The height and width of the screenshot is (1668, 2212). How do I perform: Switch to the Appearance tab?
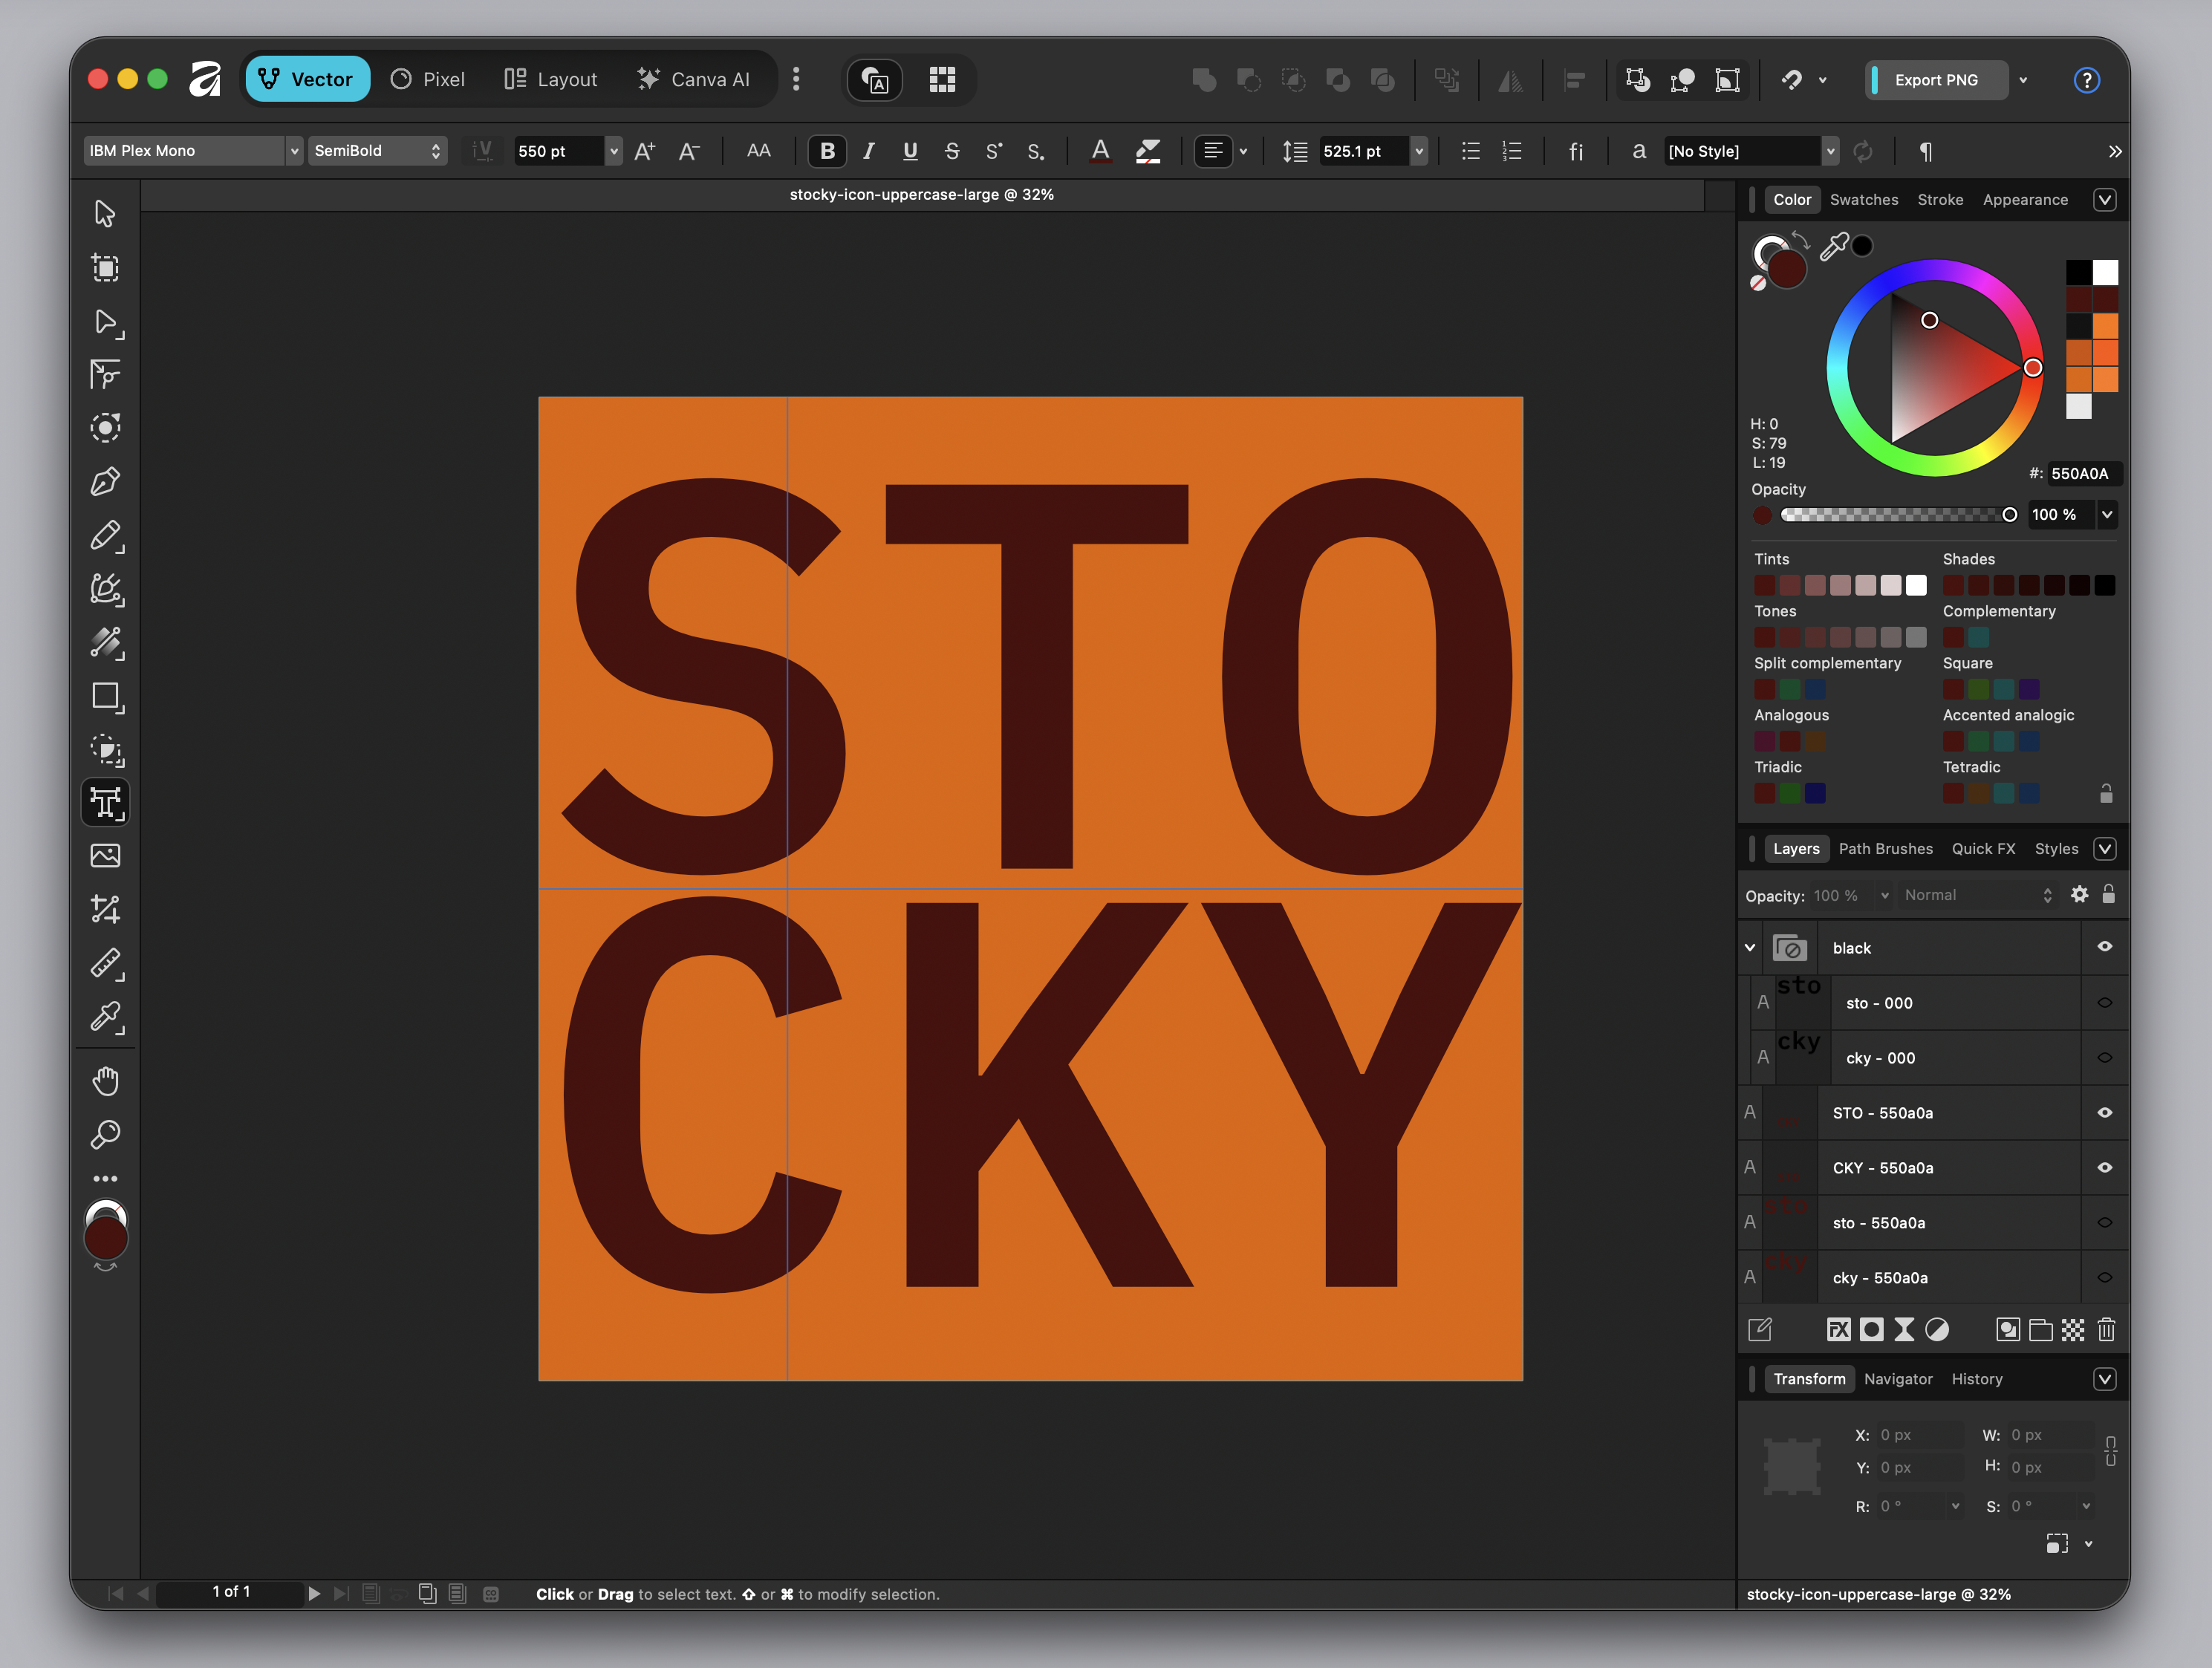[x=2025, y=200]
